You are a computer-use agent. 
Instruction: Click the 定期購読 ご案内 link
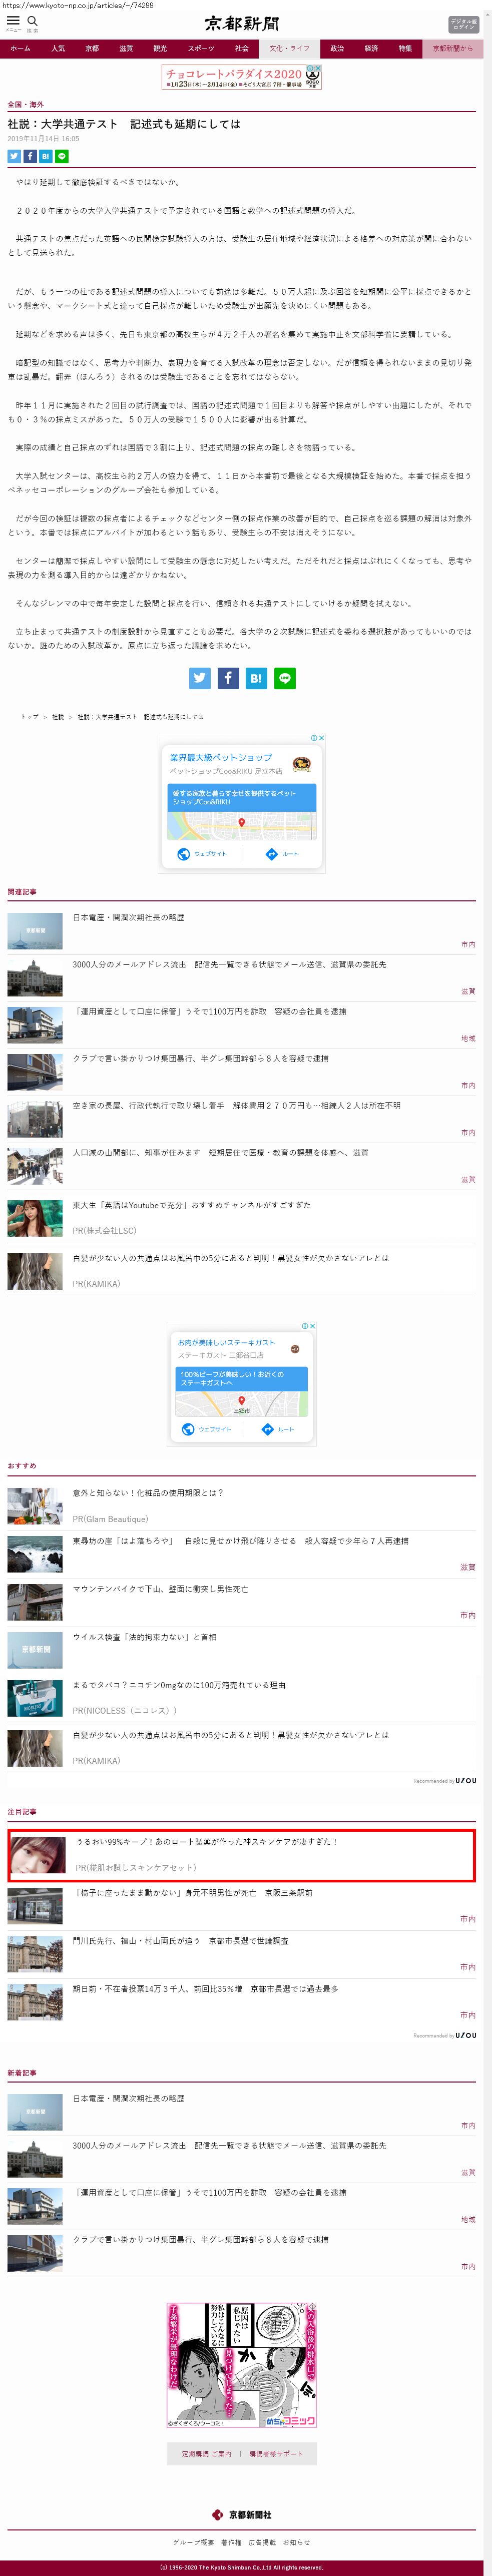[x=206, y=2454]
